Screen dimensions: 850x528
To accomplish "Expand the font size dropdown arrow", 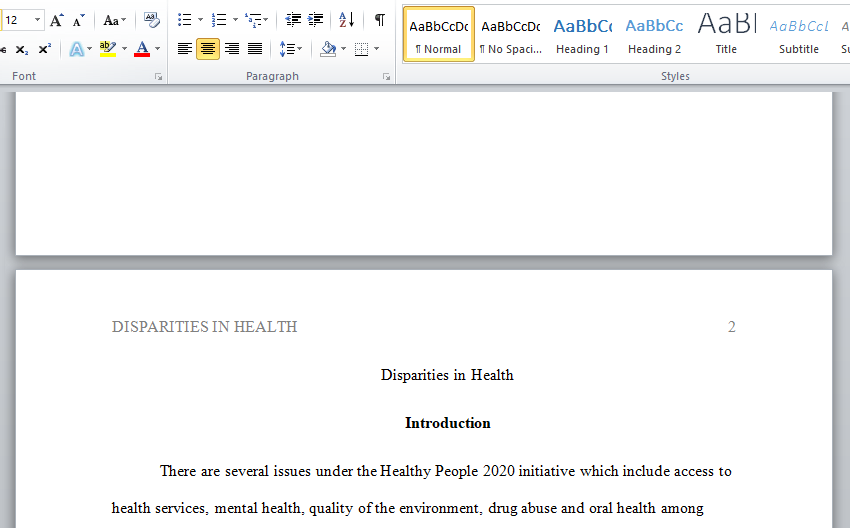I will click(37, 21).
